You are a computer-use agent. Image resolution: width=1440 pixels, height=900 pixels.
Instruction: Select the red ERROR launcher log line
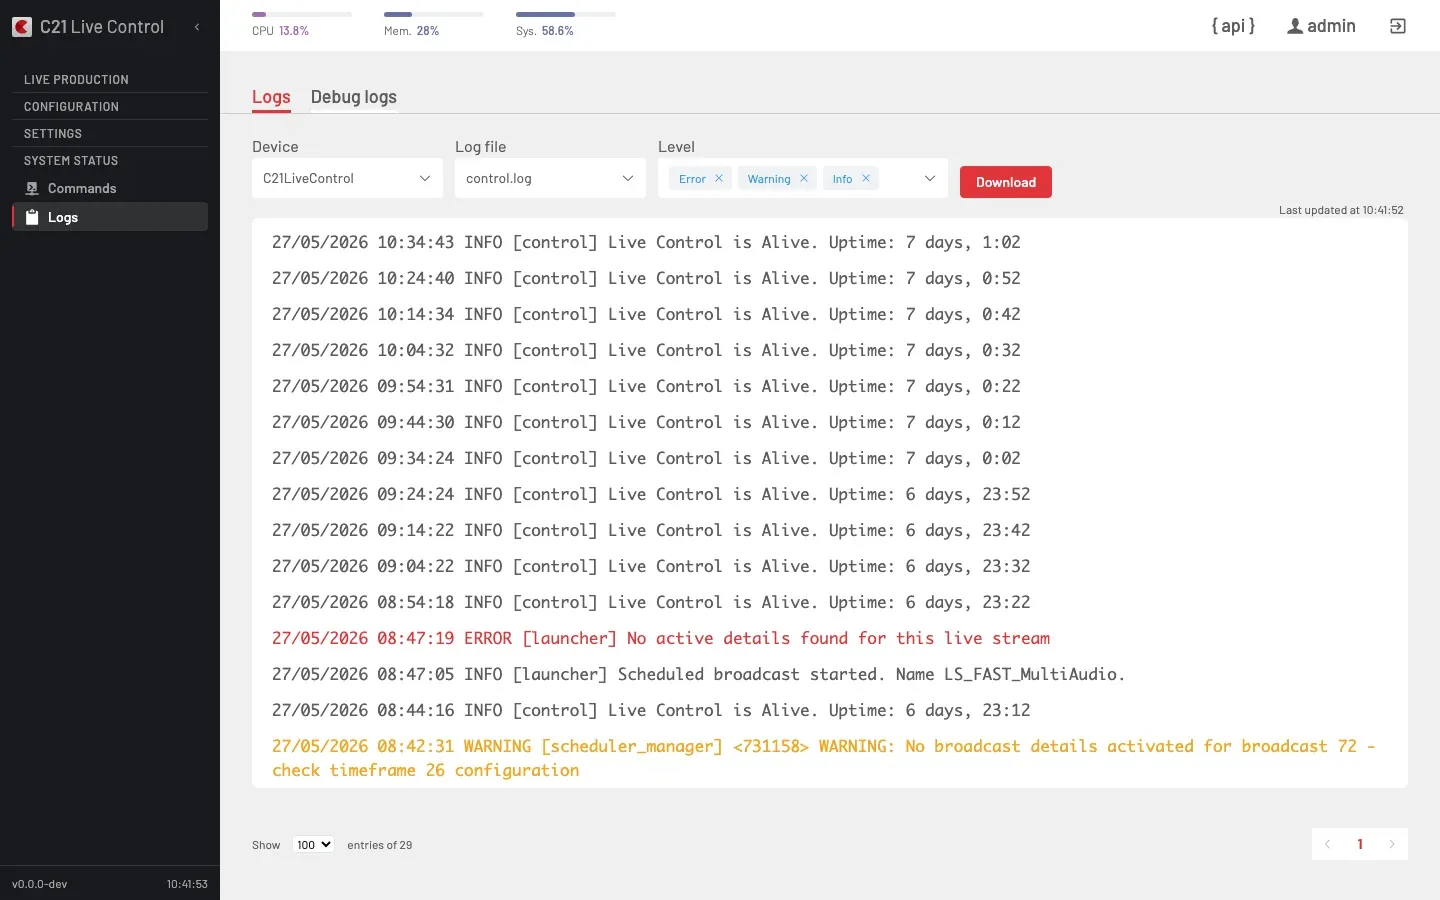pyautogui.click(x=661, y=638)
